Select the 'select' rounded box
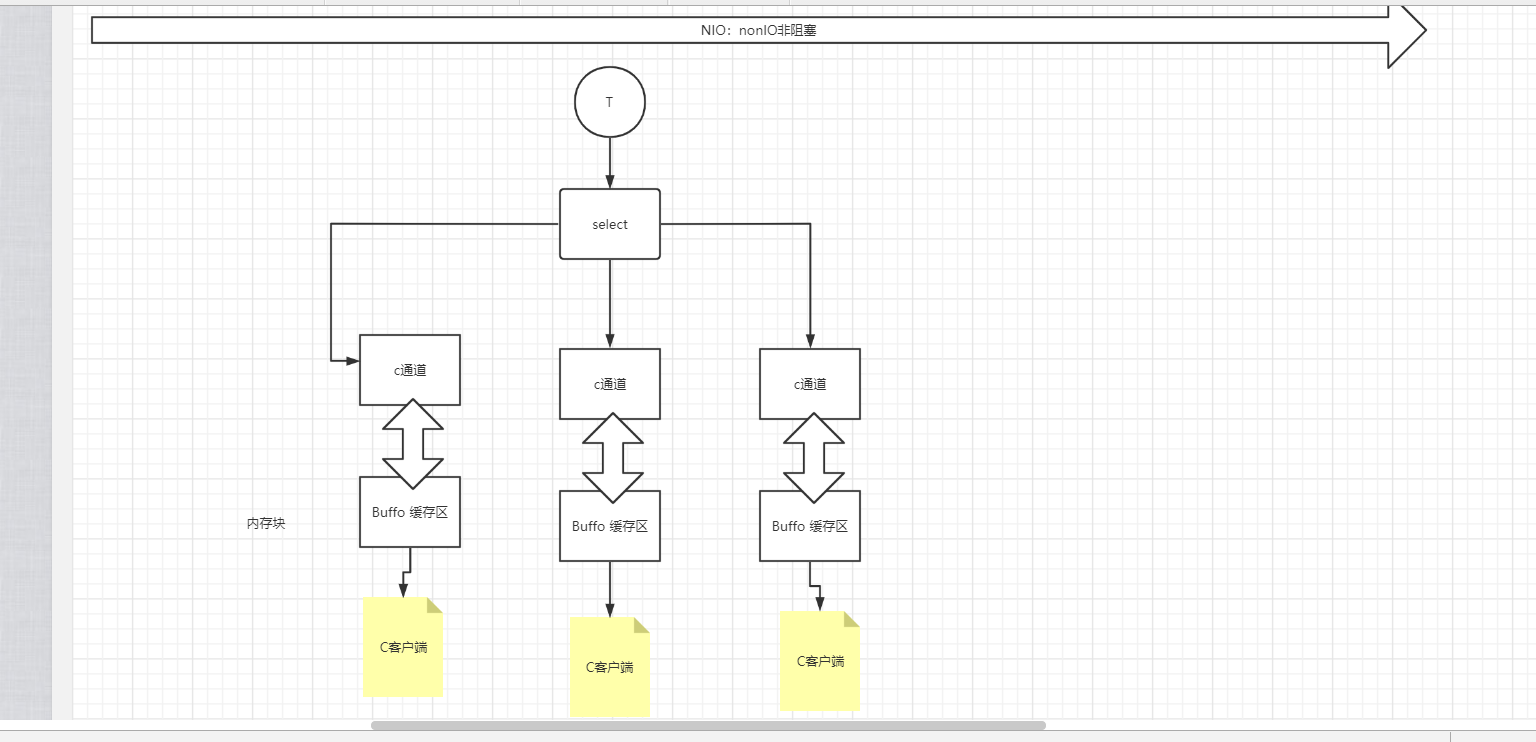The width and height of the screenshot is (1536, 742). pyautogui.click(x=610, y=224)
